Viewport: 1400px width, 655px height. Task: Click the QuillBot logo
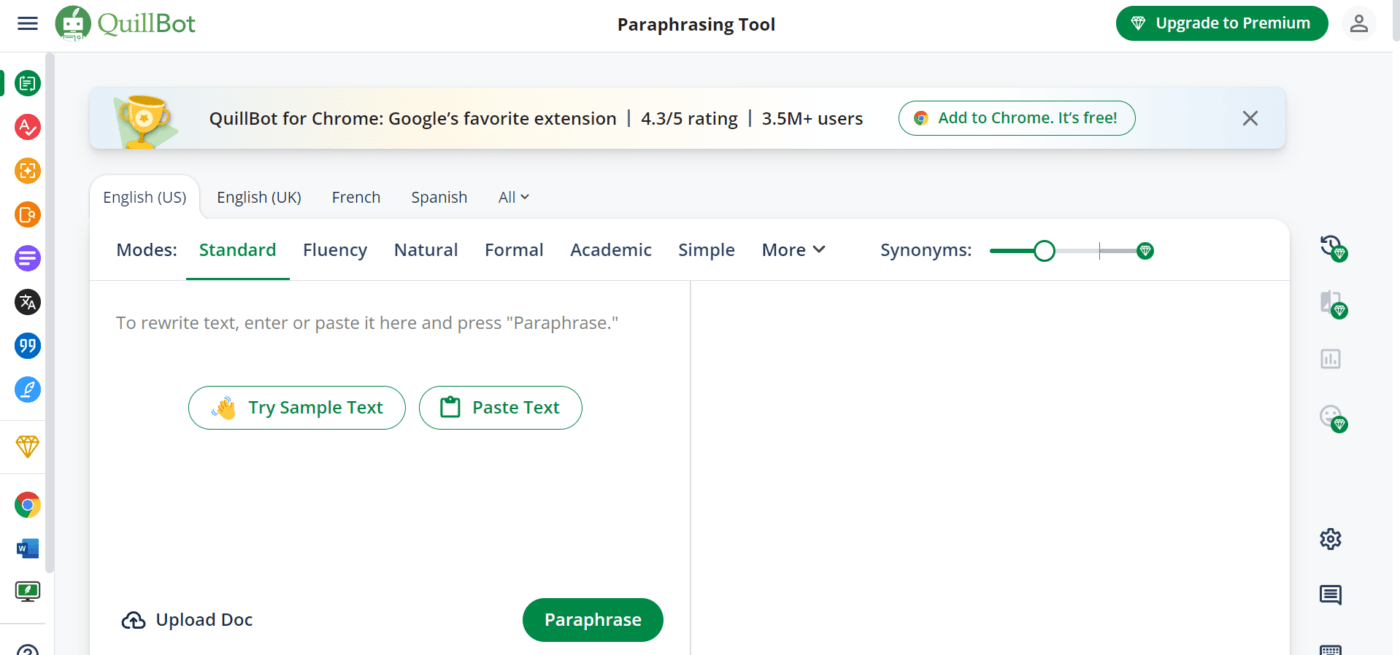pyautogui.click(x=126, y=23)
